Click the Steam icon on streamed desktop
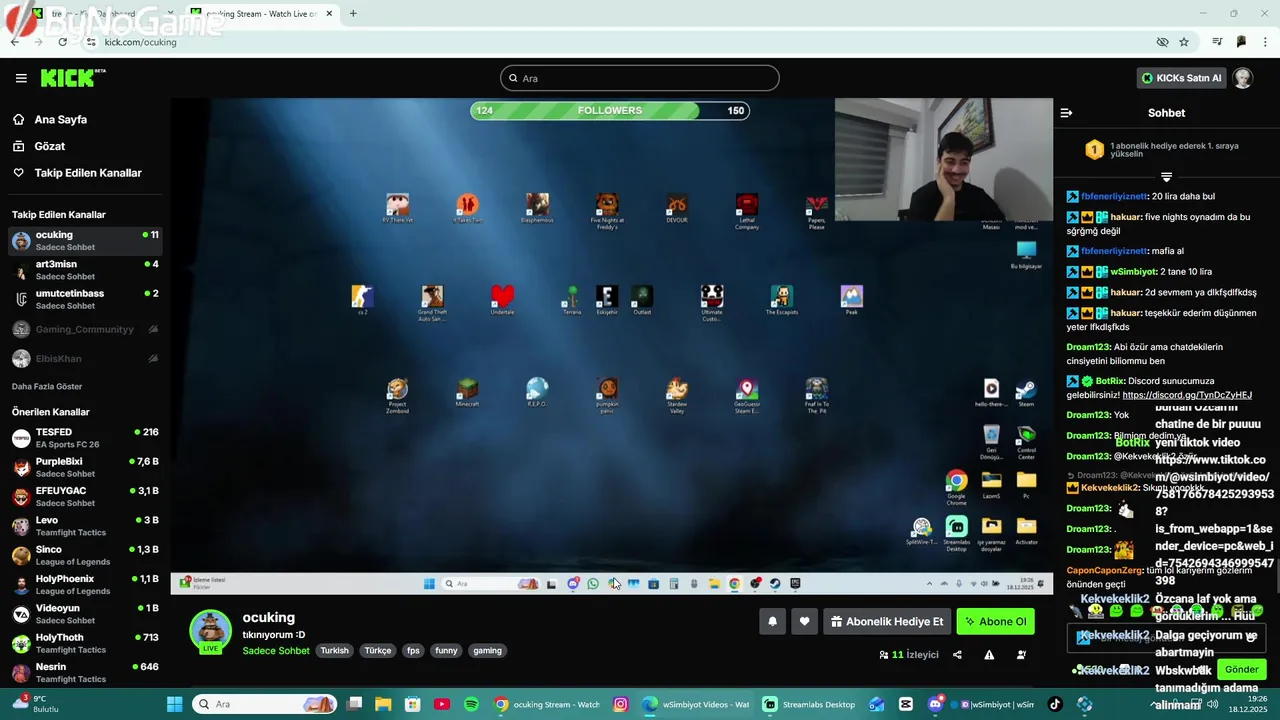The image size is (1280, 720). (1026, 392)
